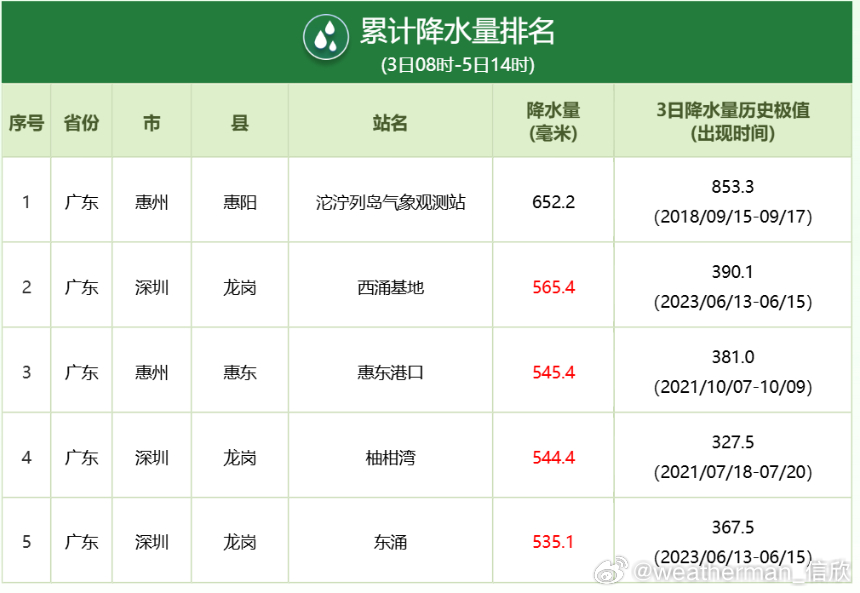Select the 县 column header
The height and width of the screenshot is (593, 860).
(240, 122)
